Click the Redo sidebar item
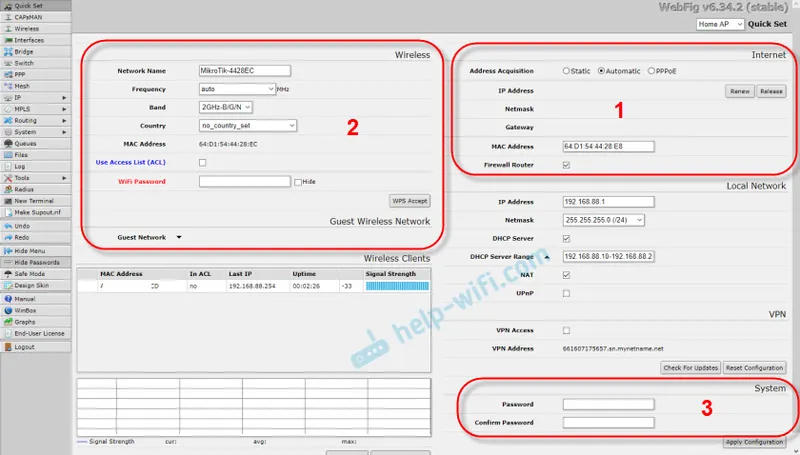Viewport: 800px width, 455px height. click(x=36, y=237)
